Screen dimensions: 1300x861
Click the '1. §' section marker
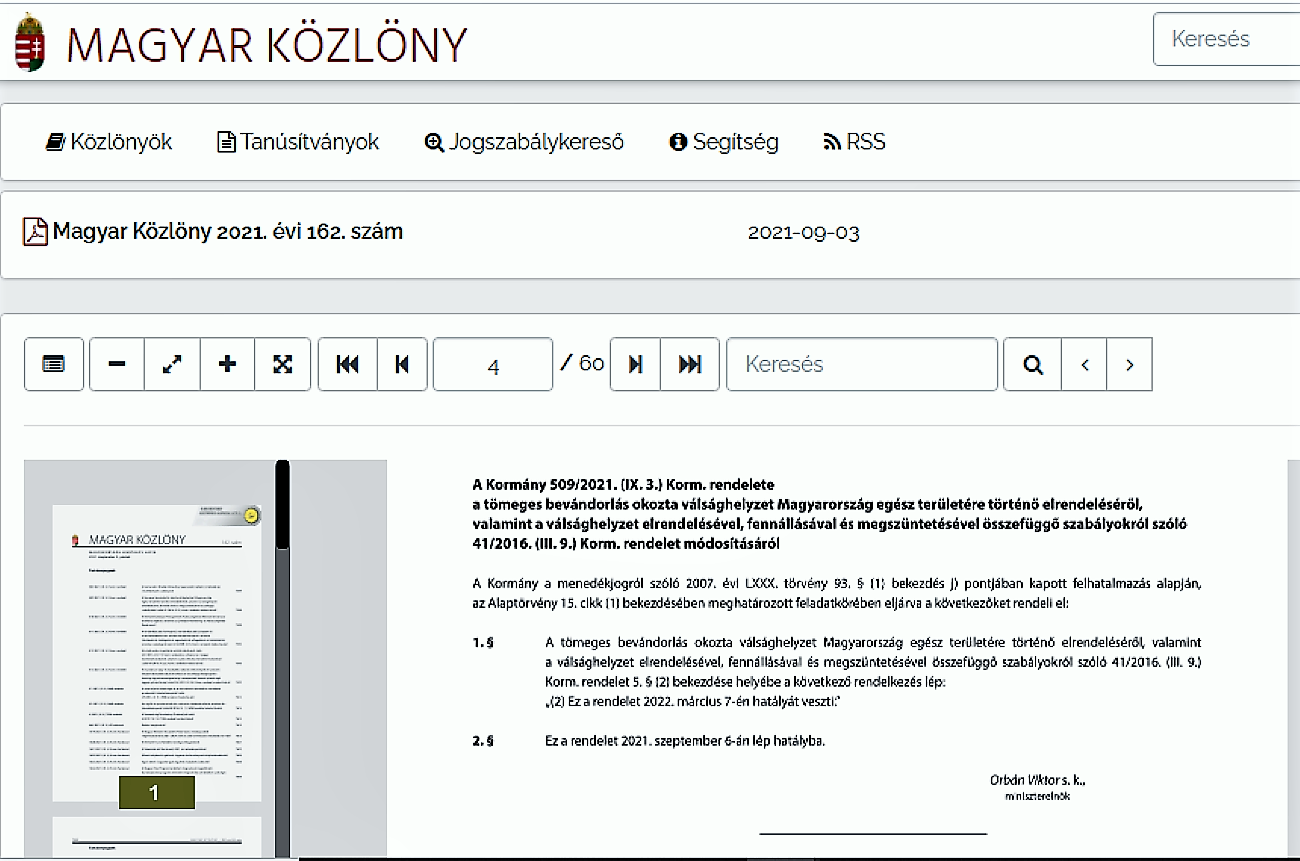[485, 642]
